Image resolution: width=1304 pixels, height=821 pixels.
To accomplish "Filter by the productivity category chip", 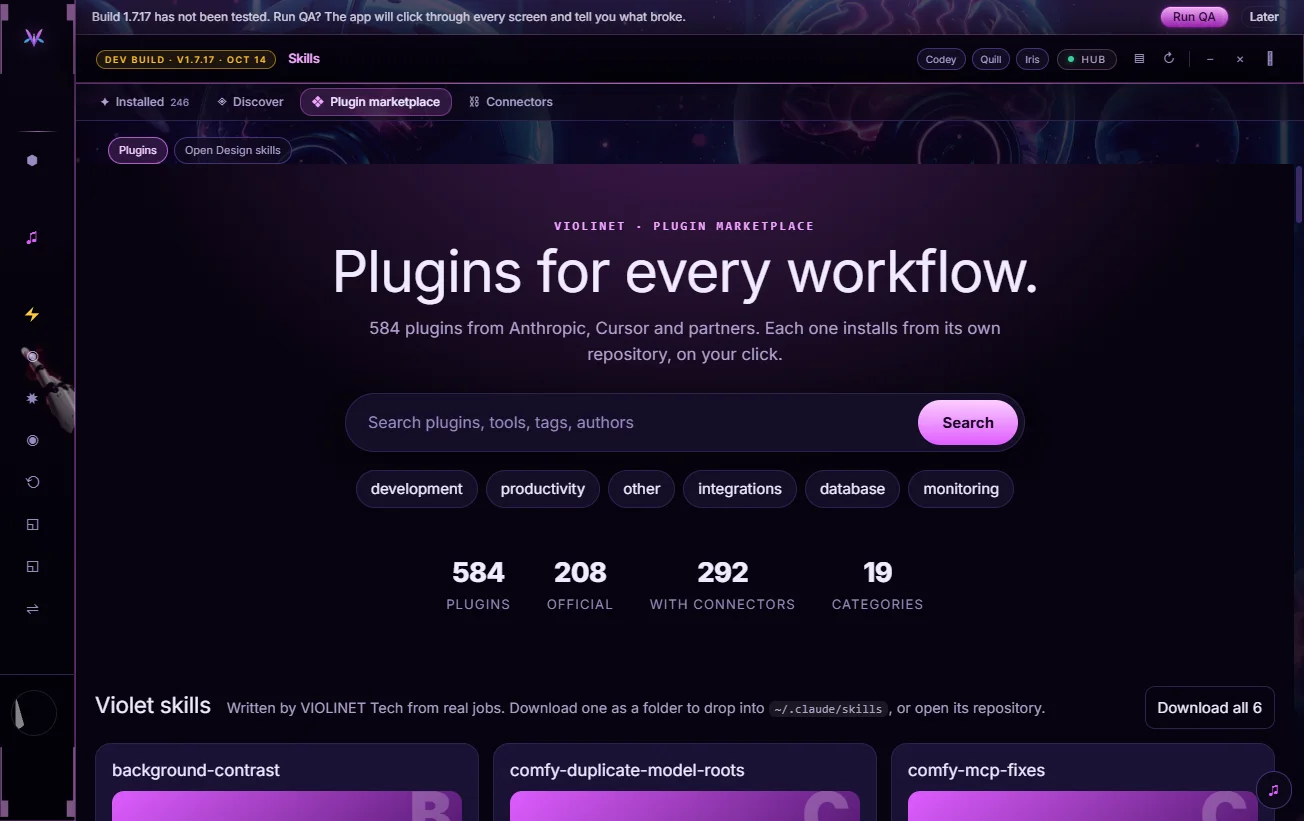I will coord(543,489).
